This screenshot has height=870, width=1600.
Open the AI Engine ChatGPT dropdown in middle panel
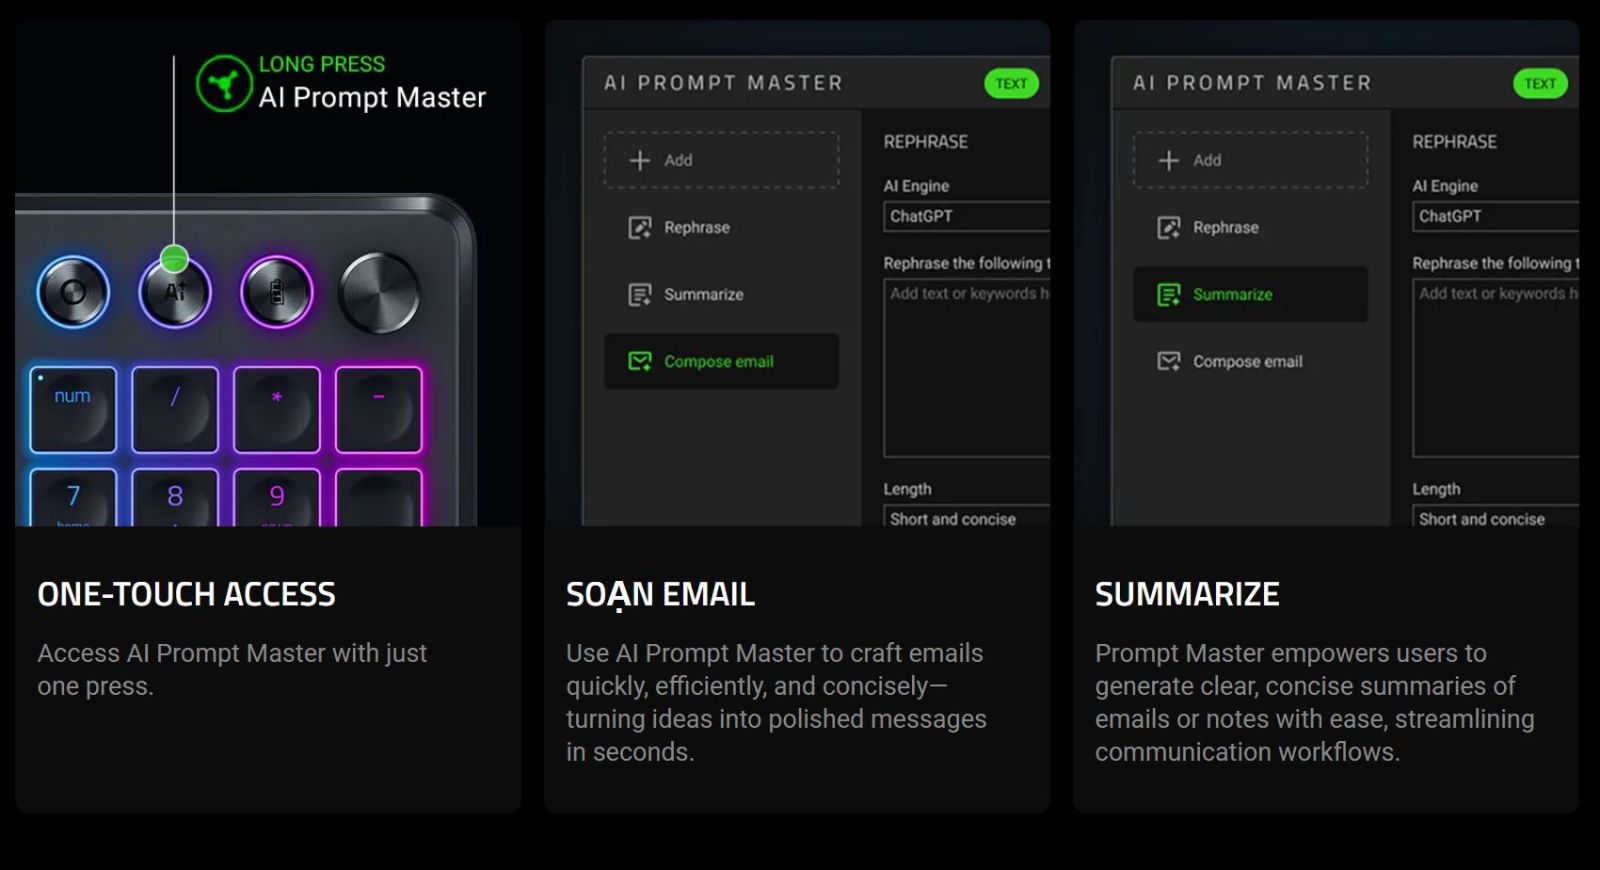pos(966,217)
